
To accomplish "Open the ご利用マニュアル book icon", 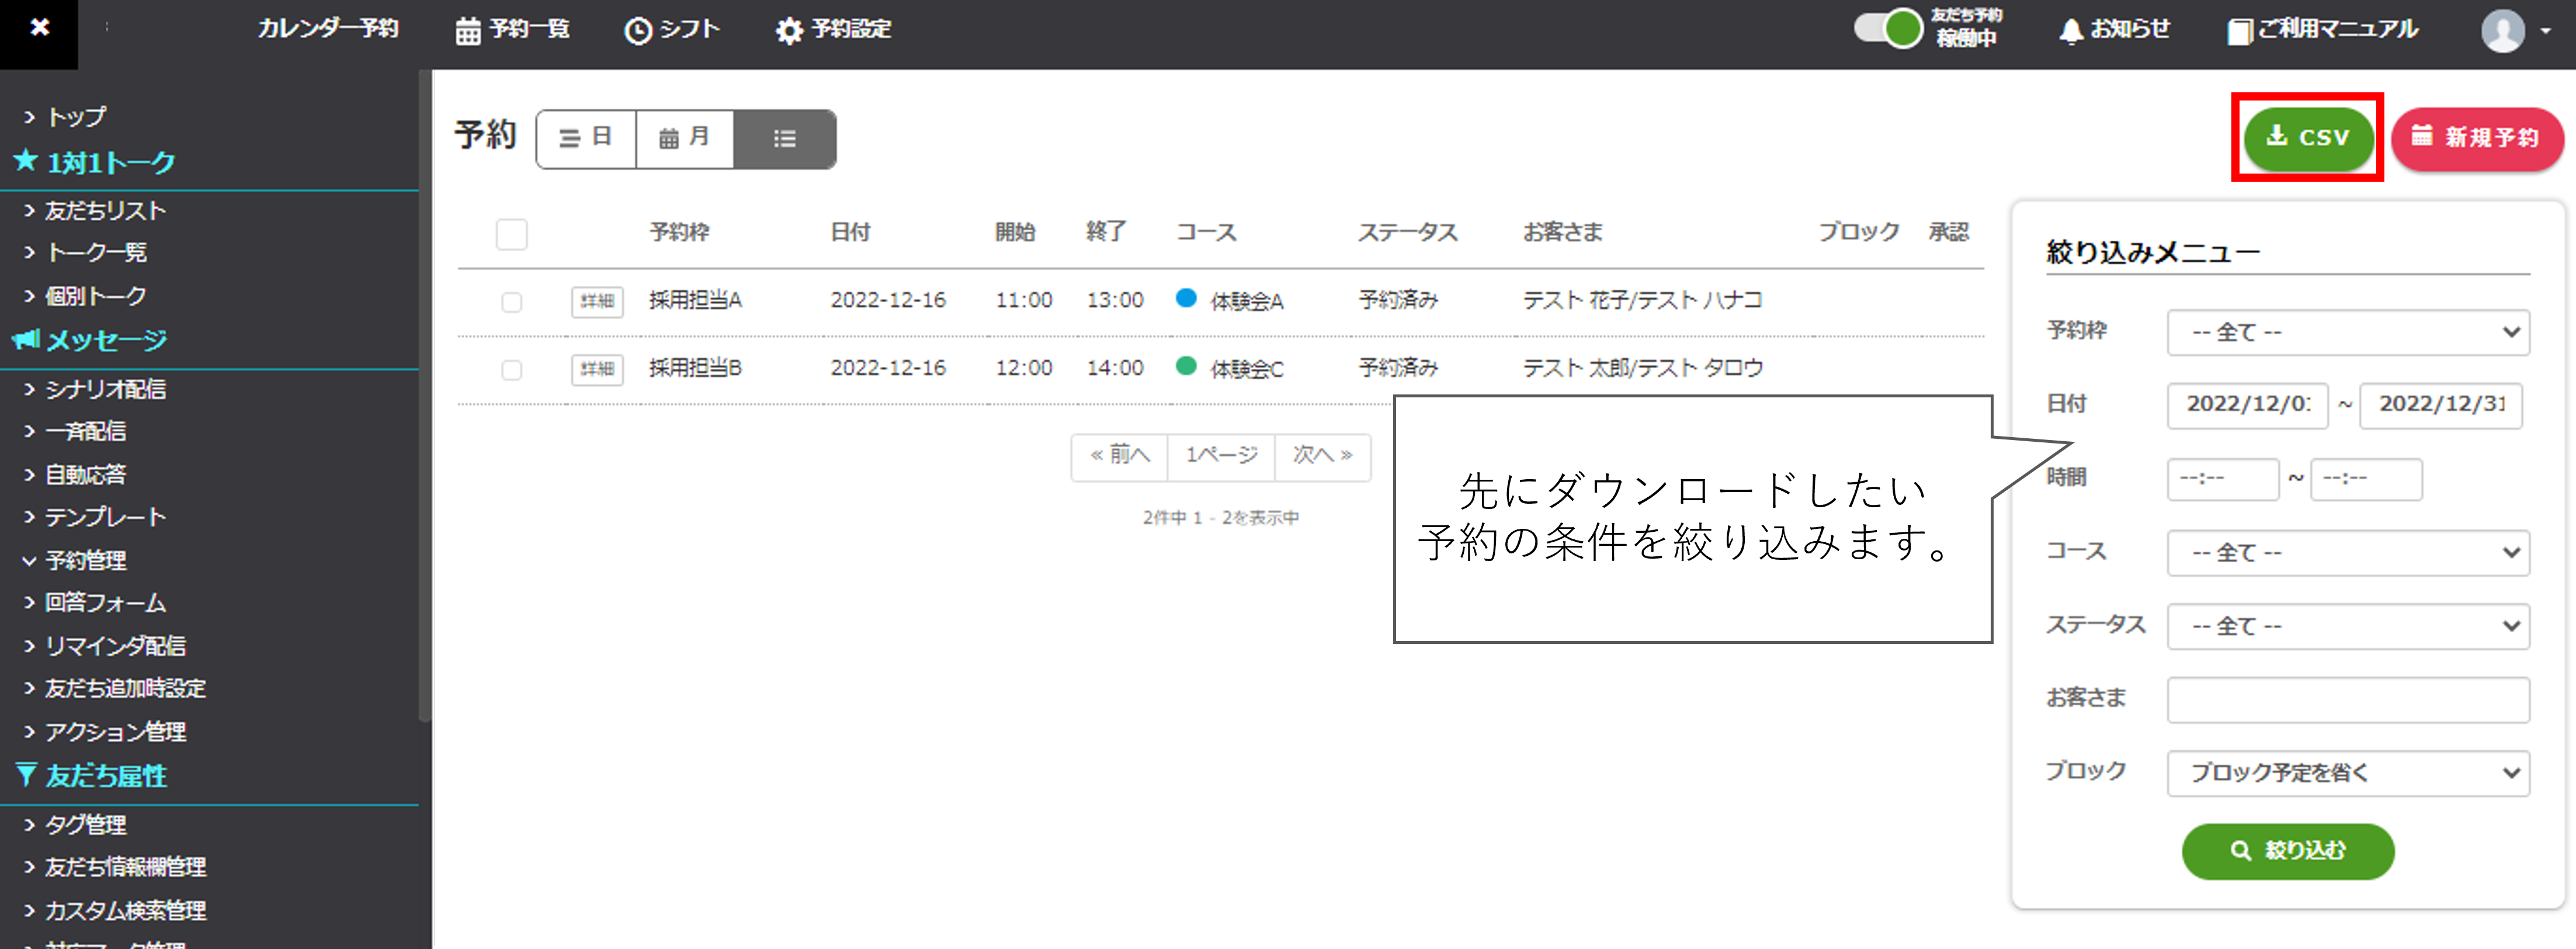I will click(x=2322, y=29).
